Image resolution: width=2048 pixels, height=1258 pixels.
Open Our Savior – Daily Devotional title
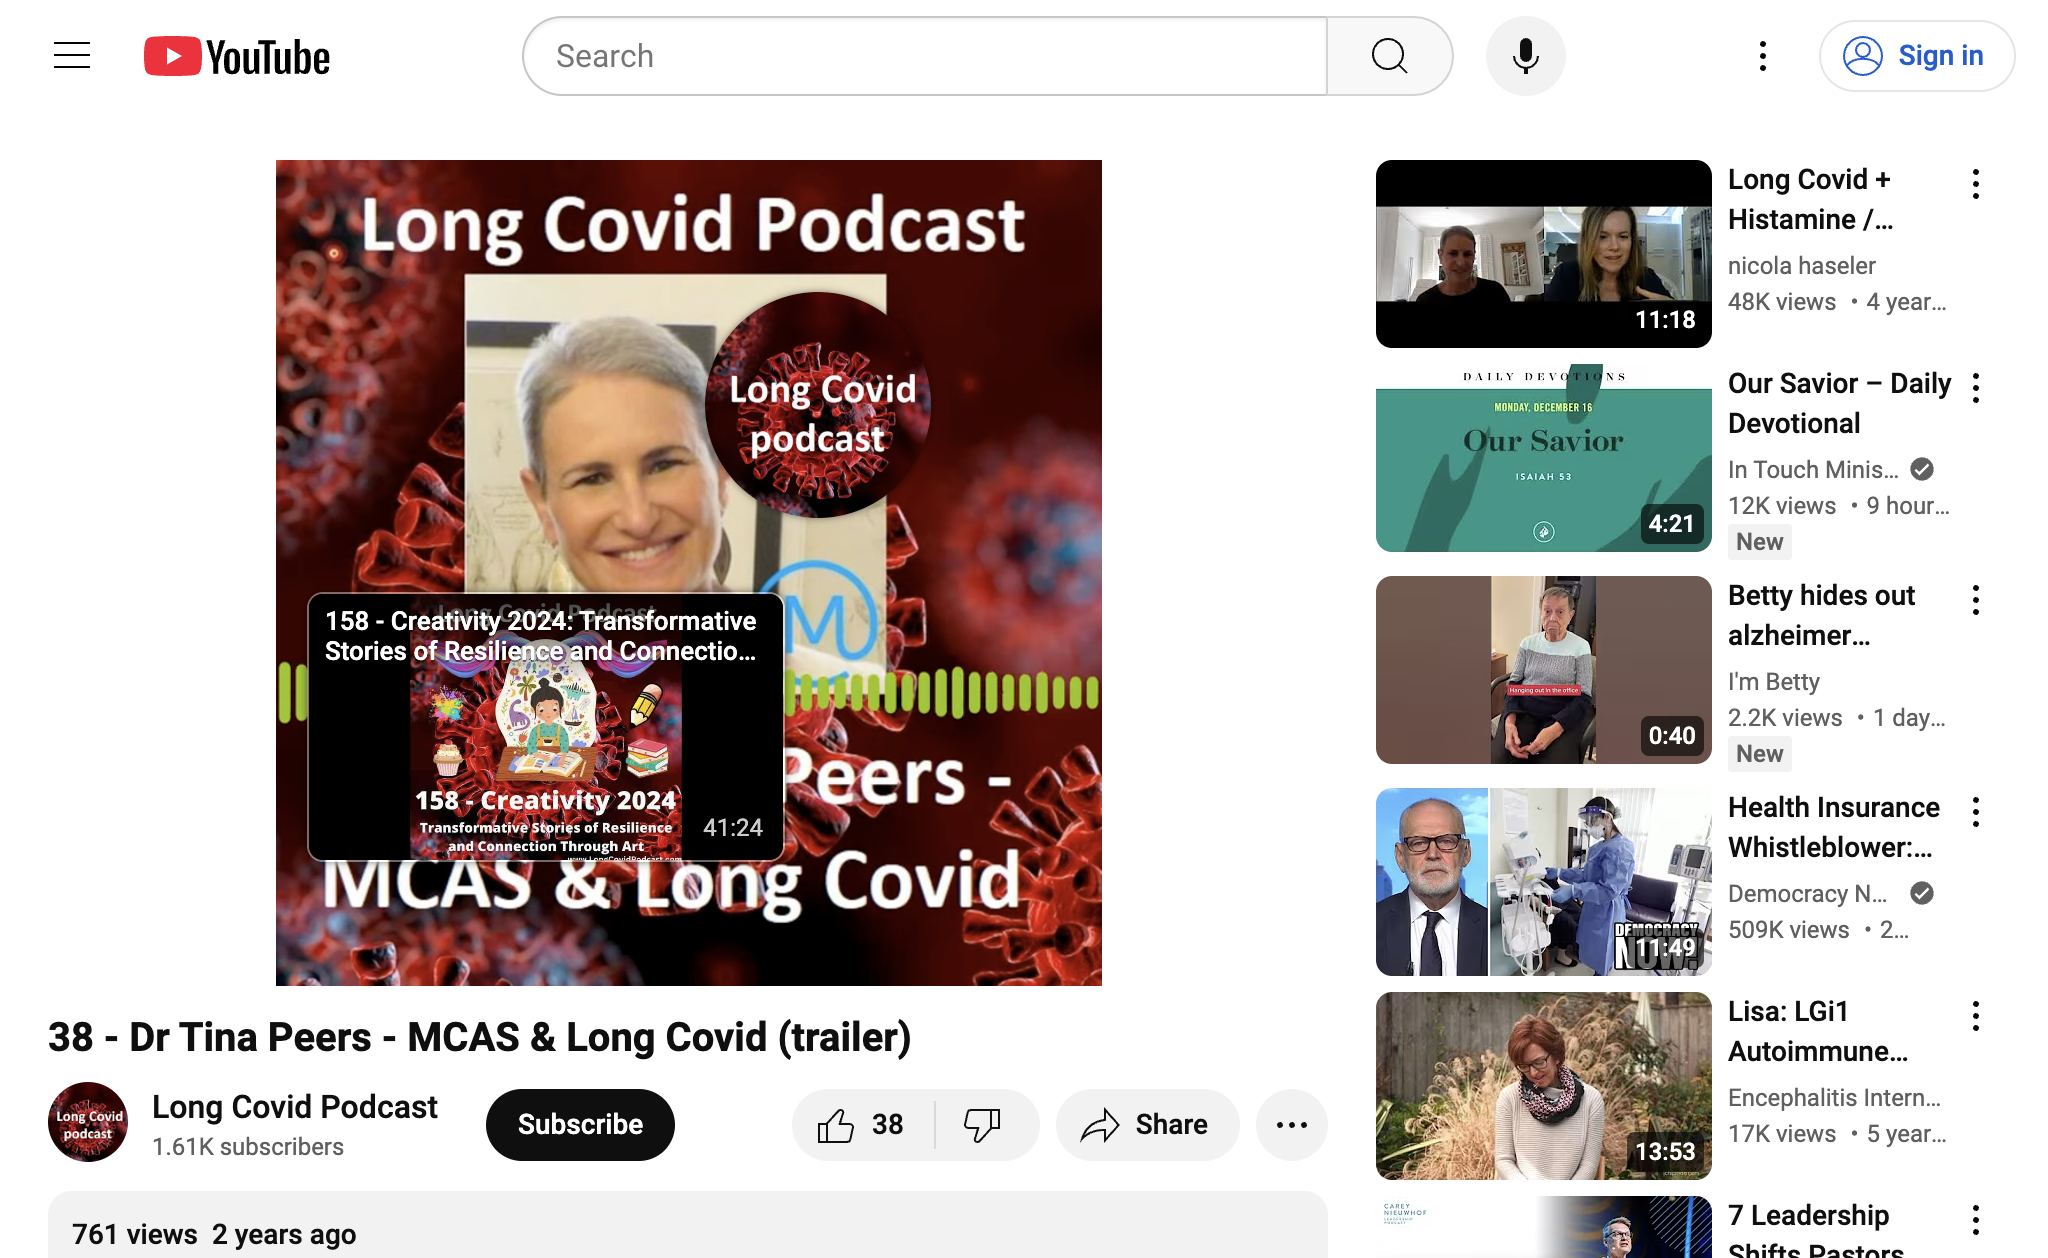[1840, 403]
